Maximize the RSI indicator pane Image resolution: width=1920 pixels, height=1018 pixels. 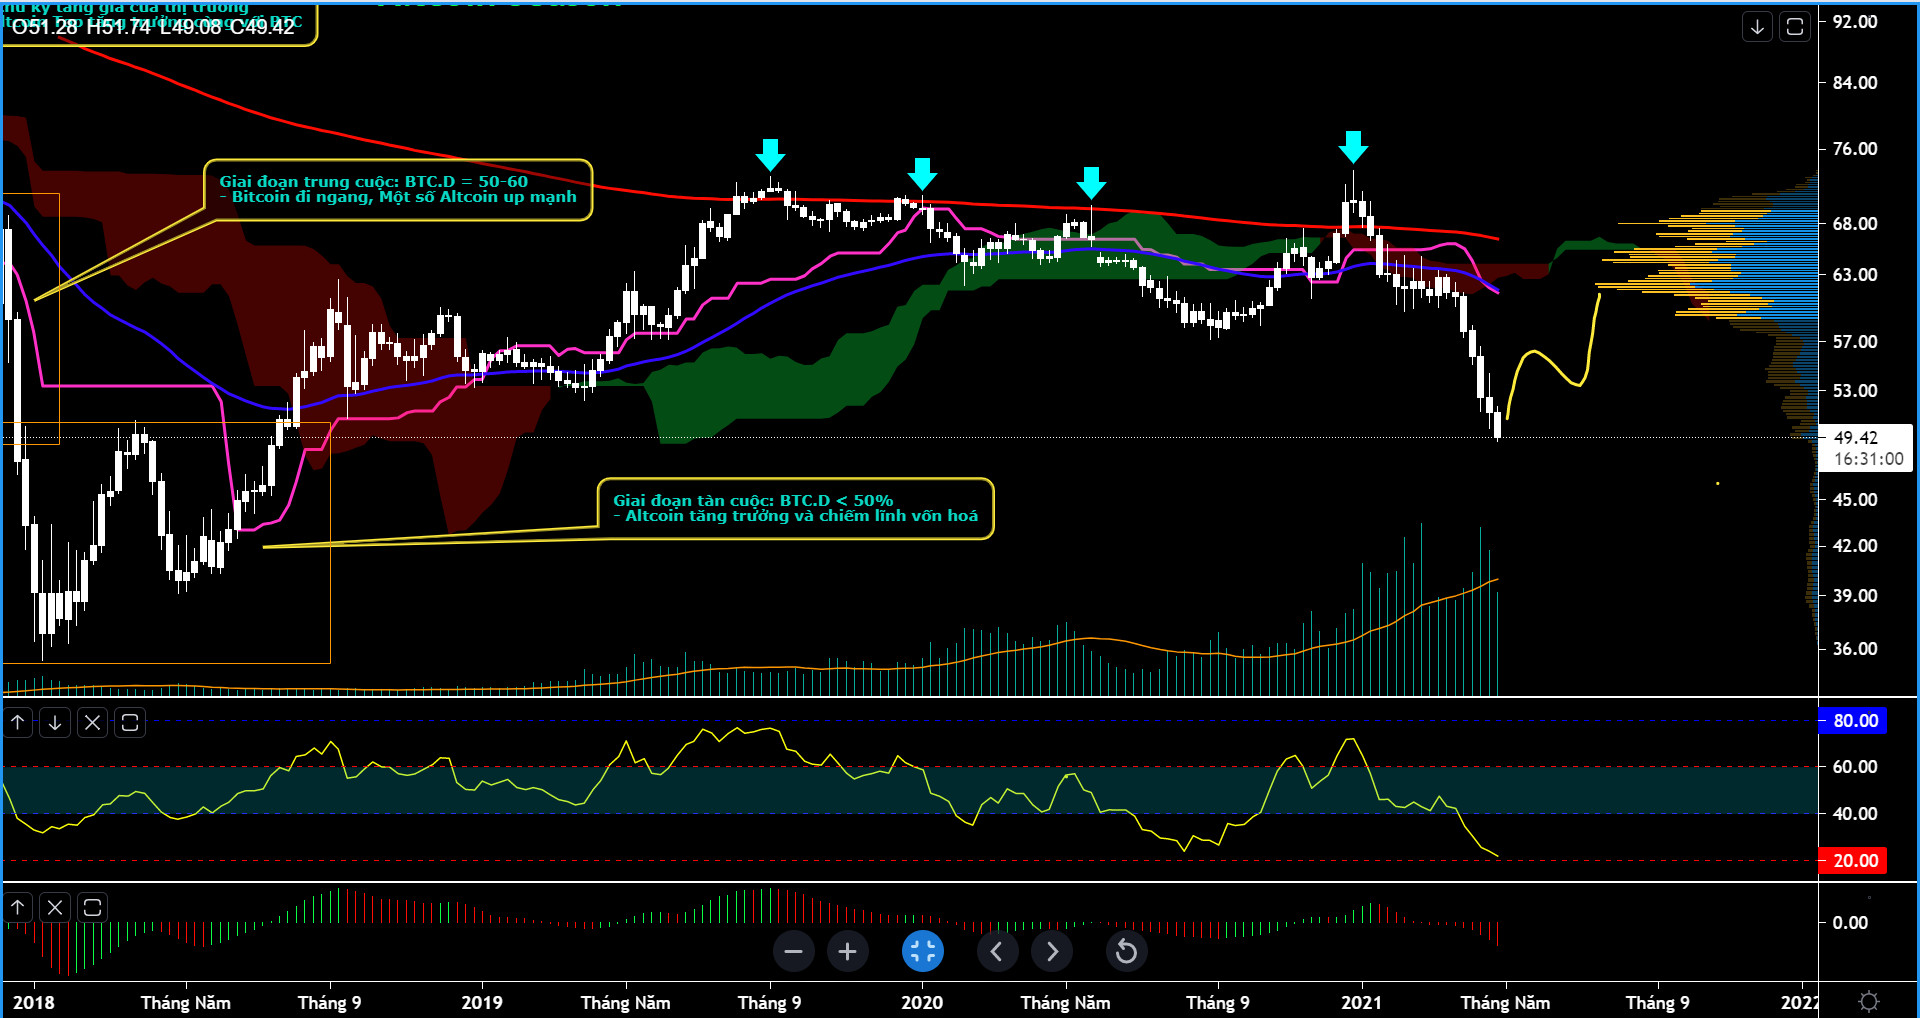point(130,722)
